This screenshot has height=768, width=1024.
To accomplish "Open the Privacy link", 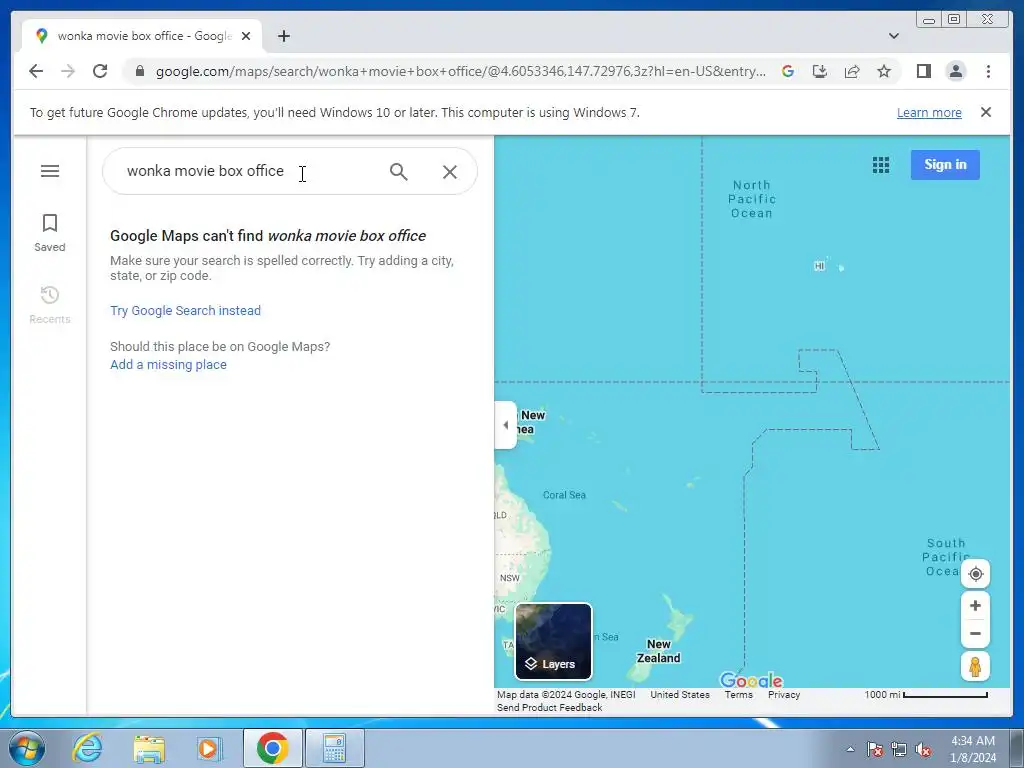I will point(784,695).
